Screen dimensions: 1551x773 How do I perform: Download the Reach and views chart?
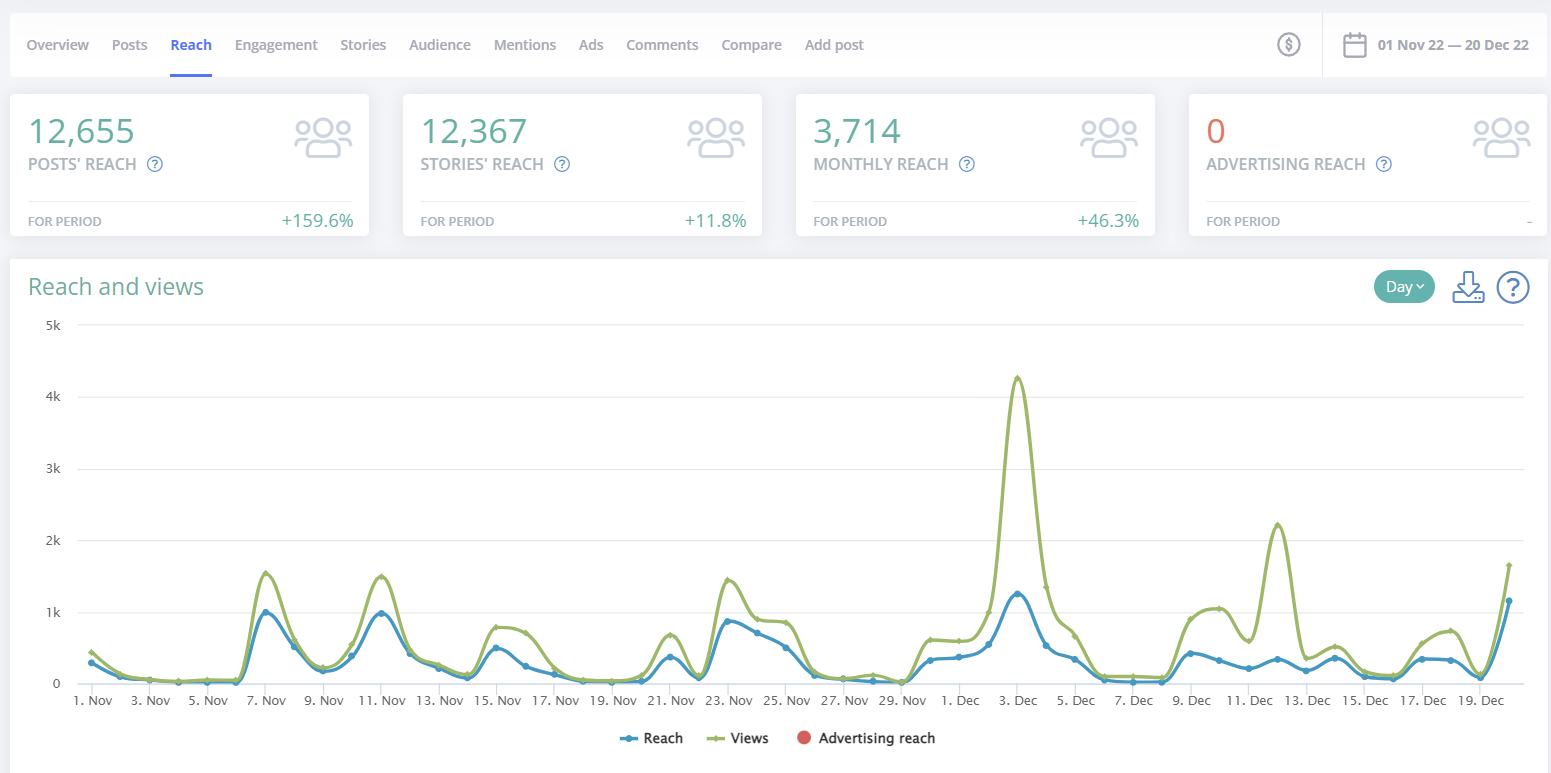[x=1467, y=287]
